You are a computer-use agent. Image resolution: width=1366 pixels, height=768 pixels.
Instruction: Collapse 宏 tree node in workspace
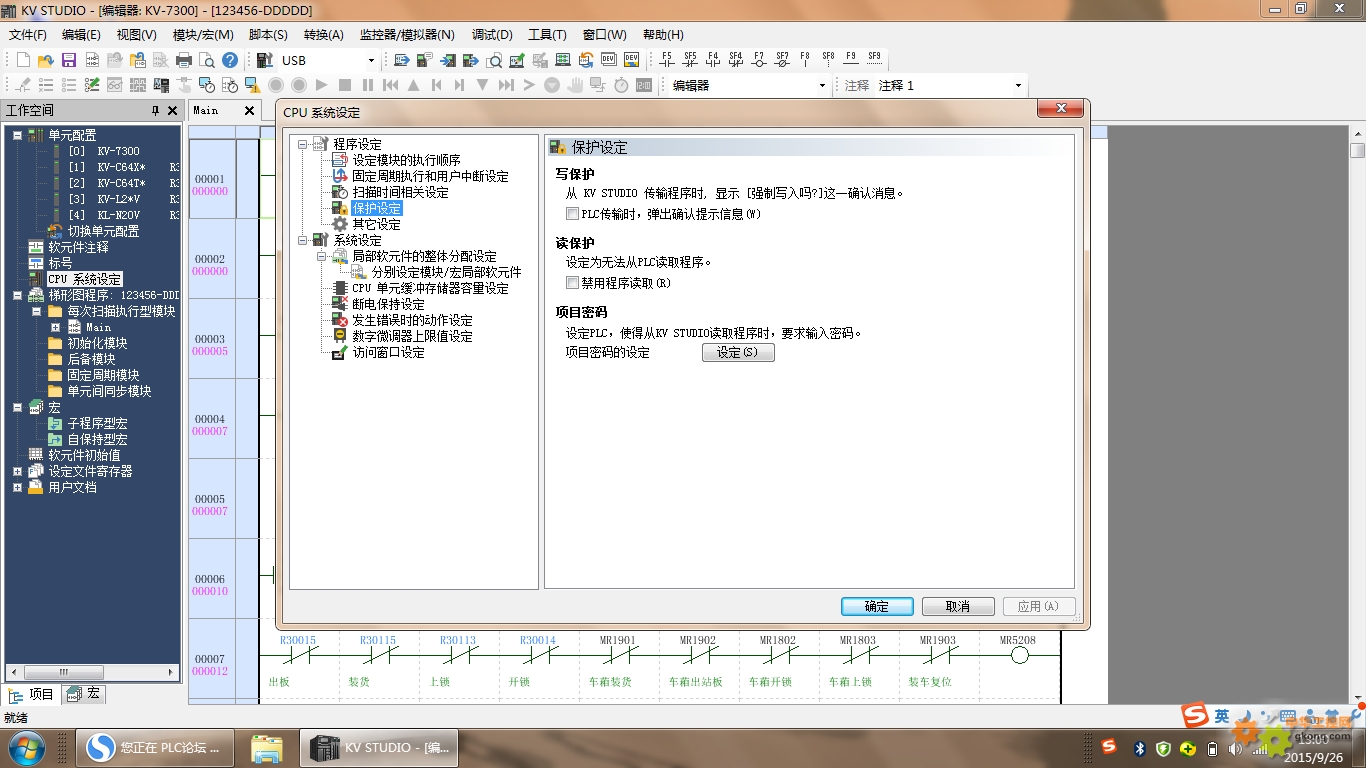(x=17, y=407)
